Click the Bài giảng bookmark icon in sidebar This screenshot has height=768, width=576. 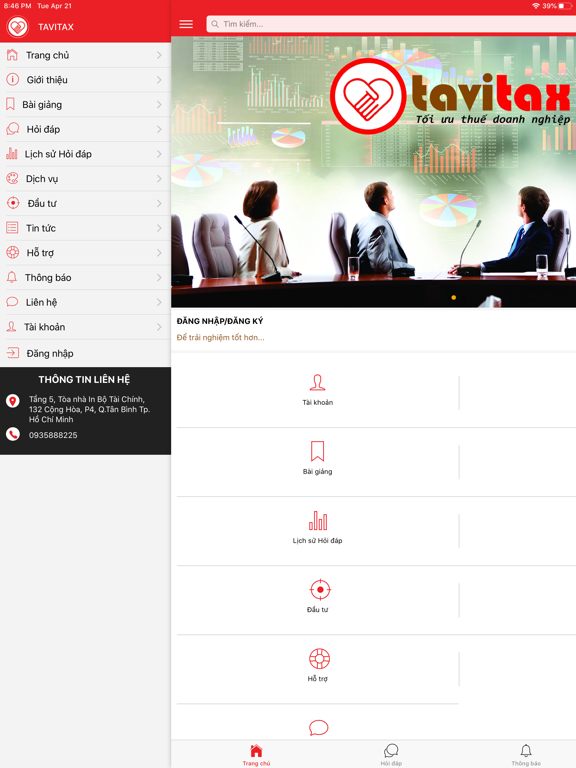10,104
